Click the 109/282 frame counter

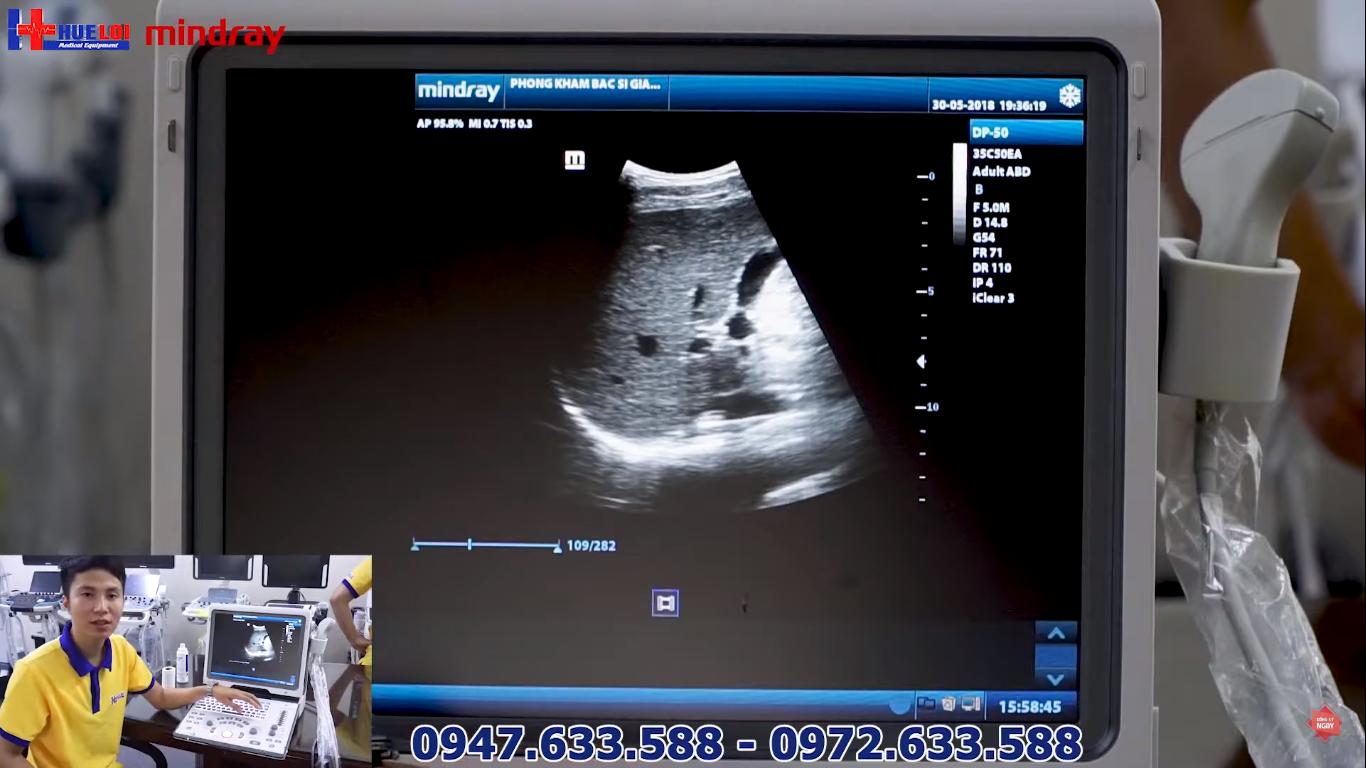pyautogui.click(x=591, y=546)
